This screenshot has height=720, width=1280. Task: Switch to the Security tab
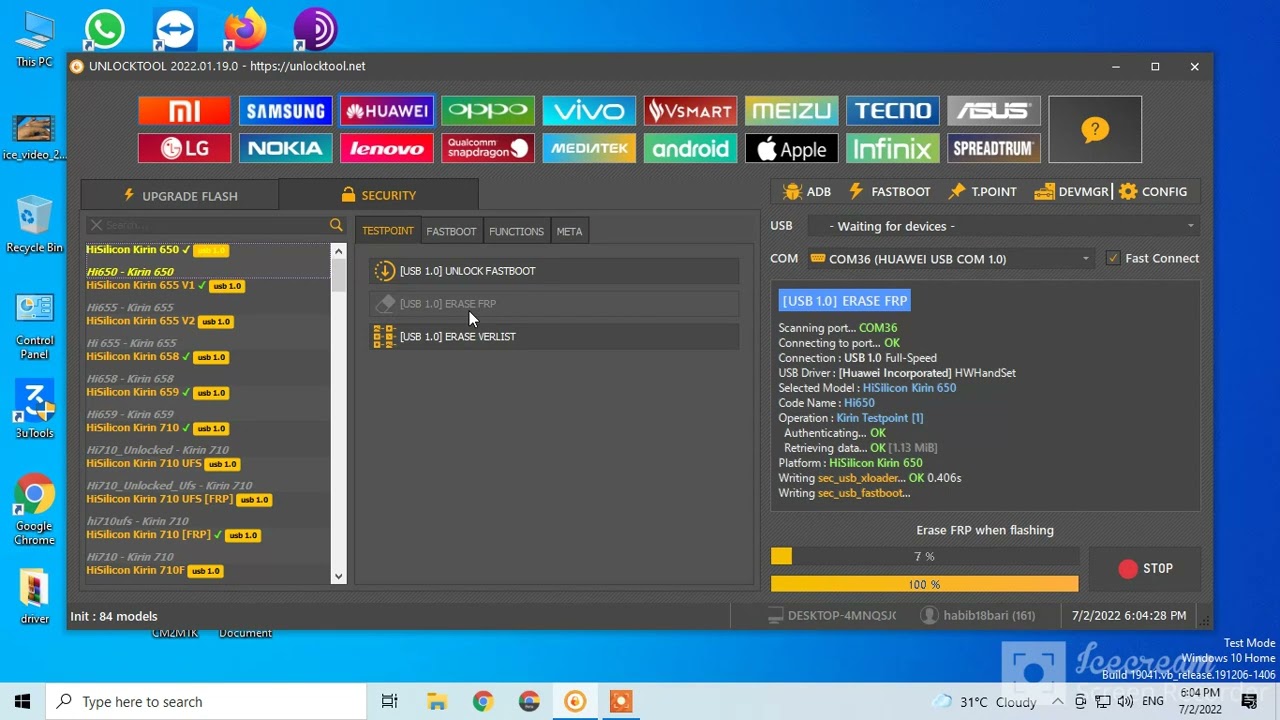pyautogui.click(x=378, y=195)
